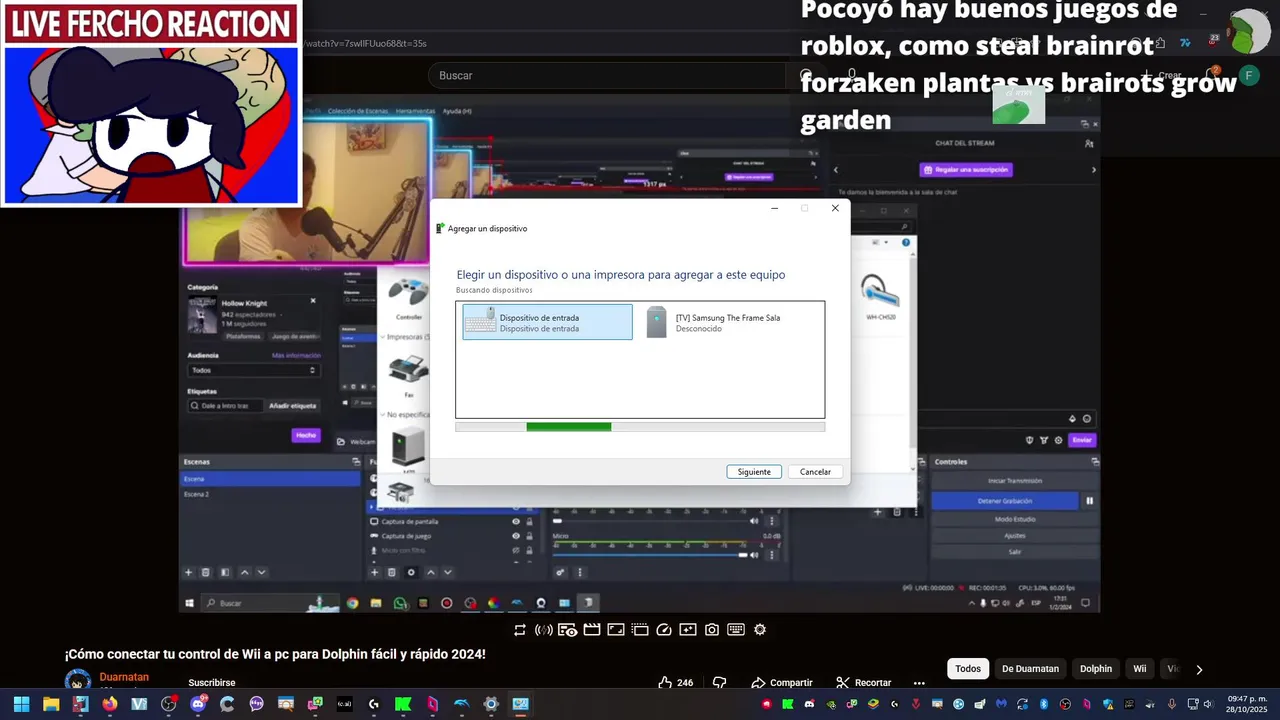Screen dimensions: 1280x720
Task: Add a source with the OBS sources plus icon
Action: pos(375,572)
